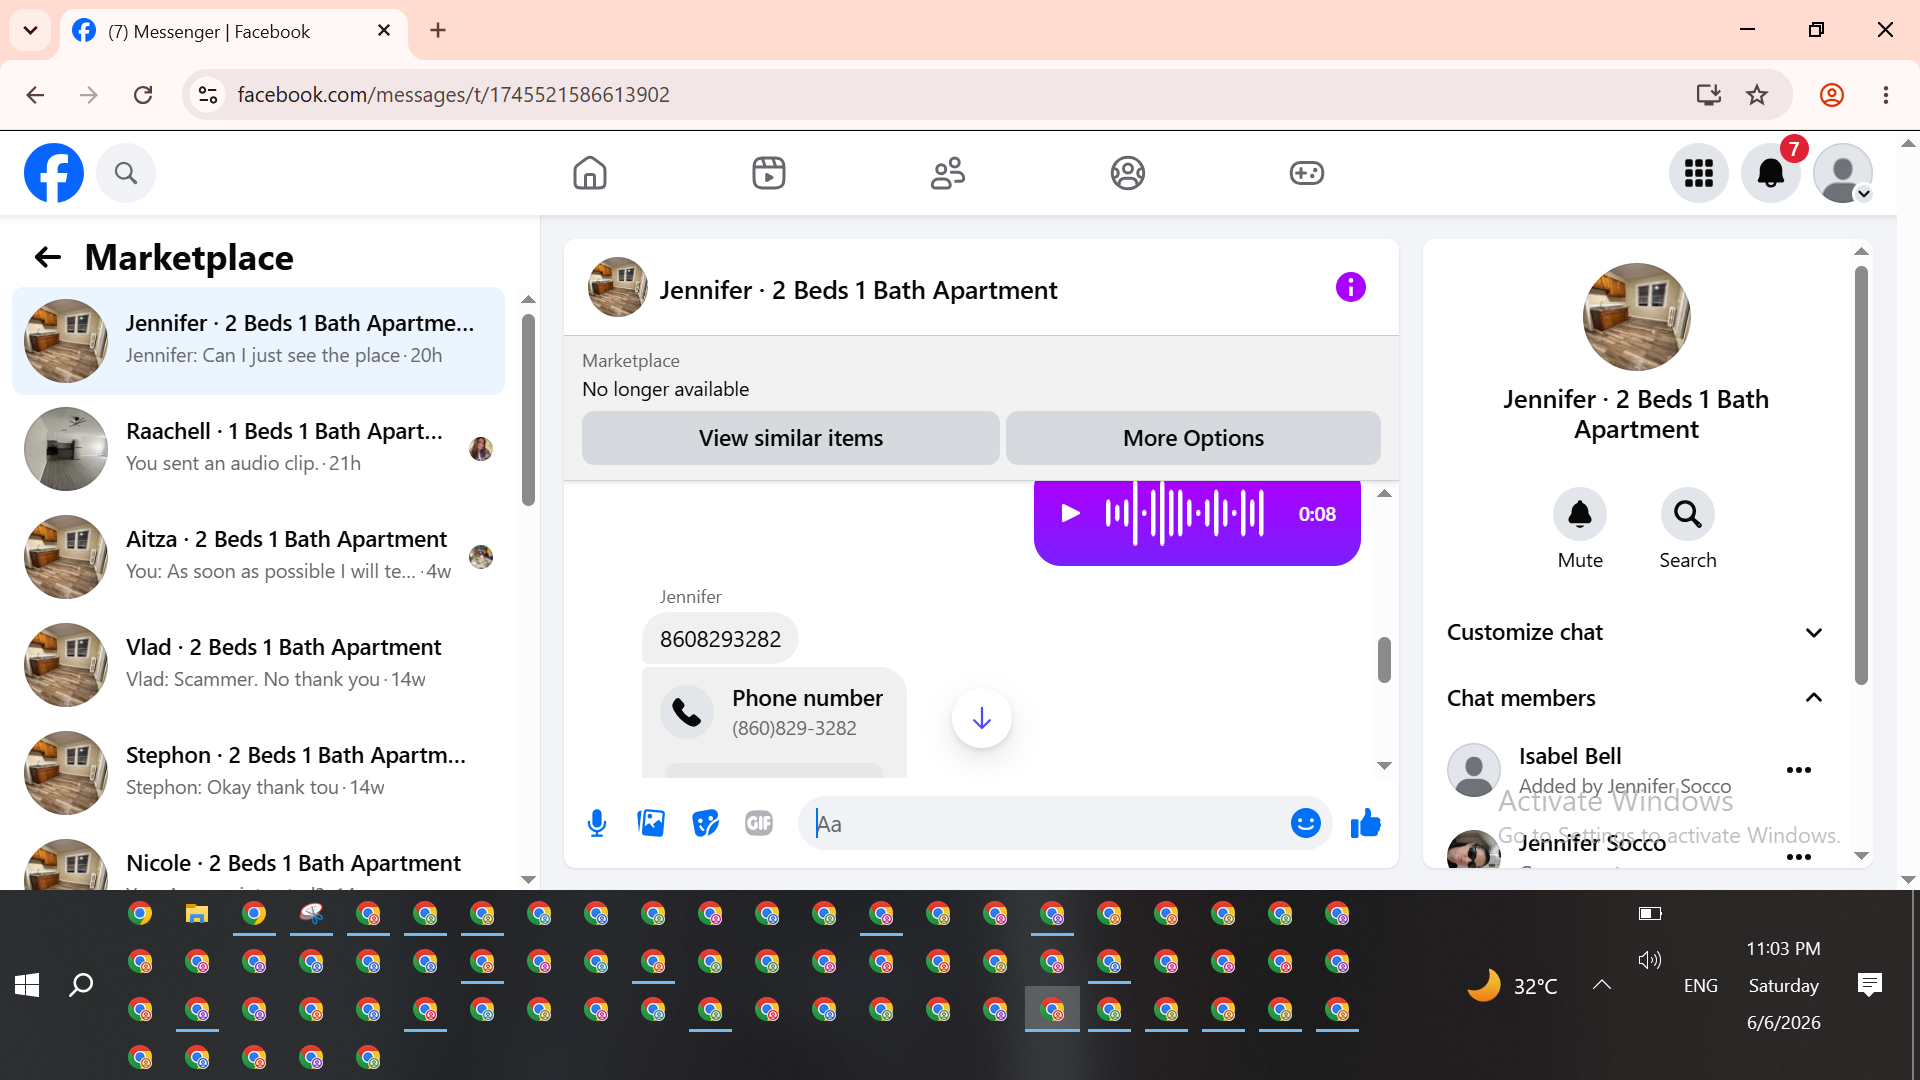
Task: Open conversation info purple icon
Action: point(1351,288)
